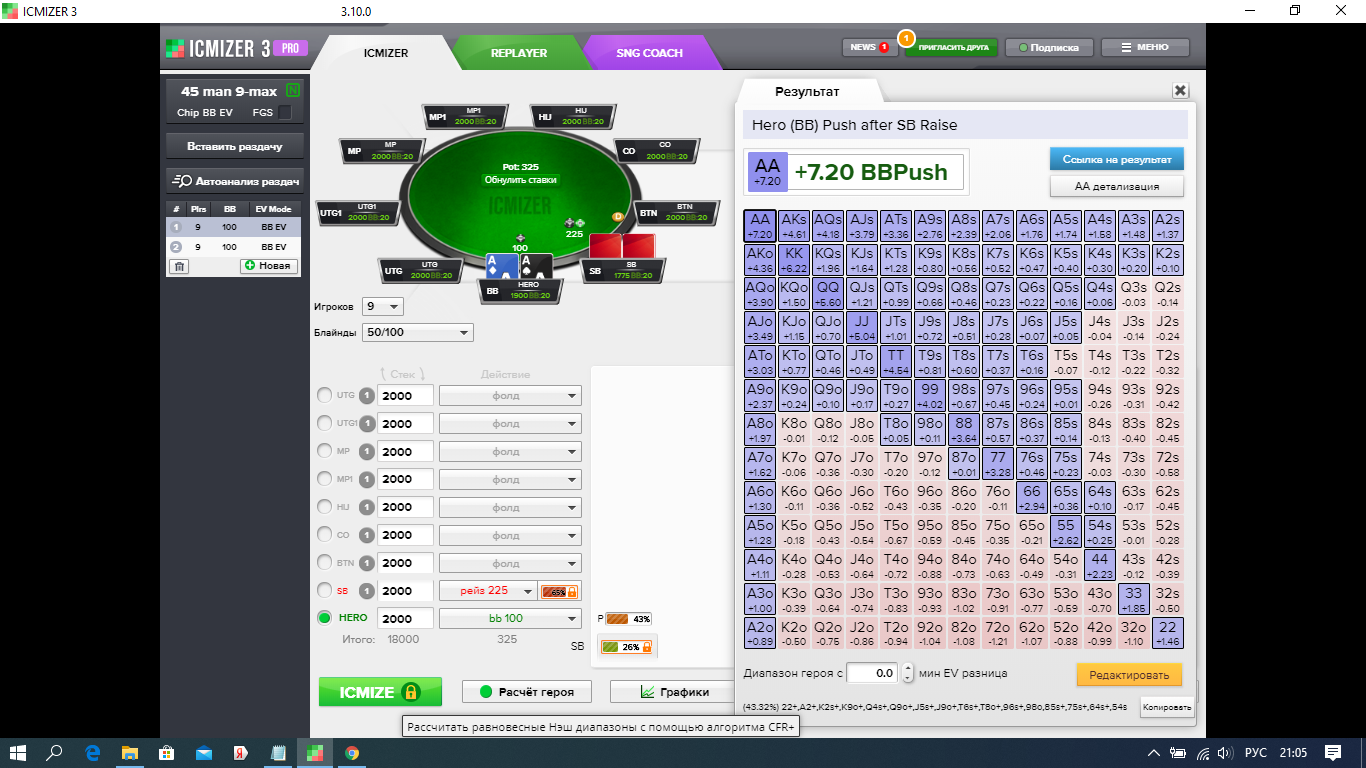Open Графики charts button
Image resolution: width=1366 pixels, height=768 pixels.
pos(674,692)
